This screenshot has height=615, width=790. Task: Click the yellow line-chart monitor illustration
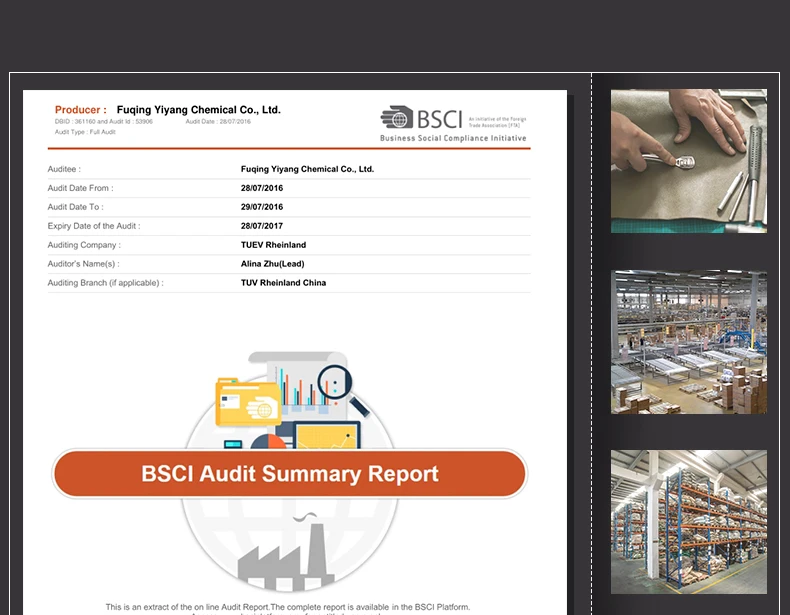[x=327, y=436]
